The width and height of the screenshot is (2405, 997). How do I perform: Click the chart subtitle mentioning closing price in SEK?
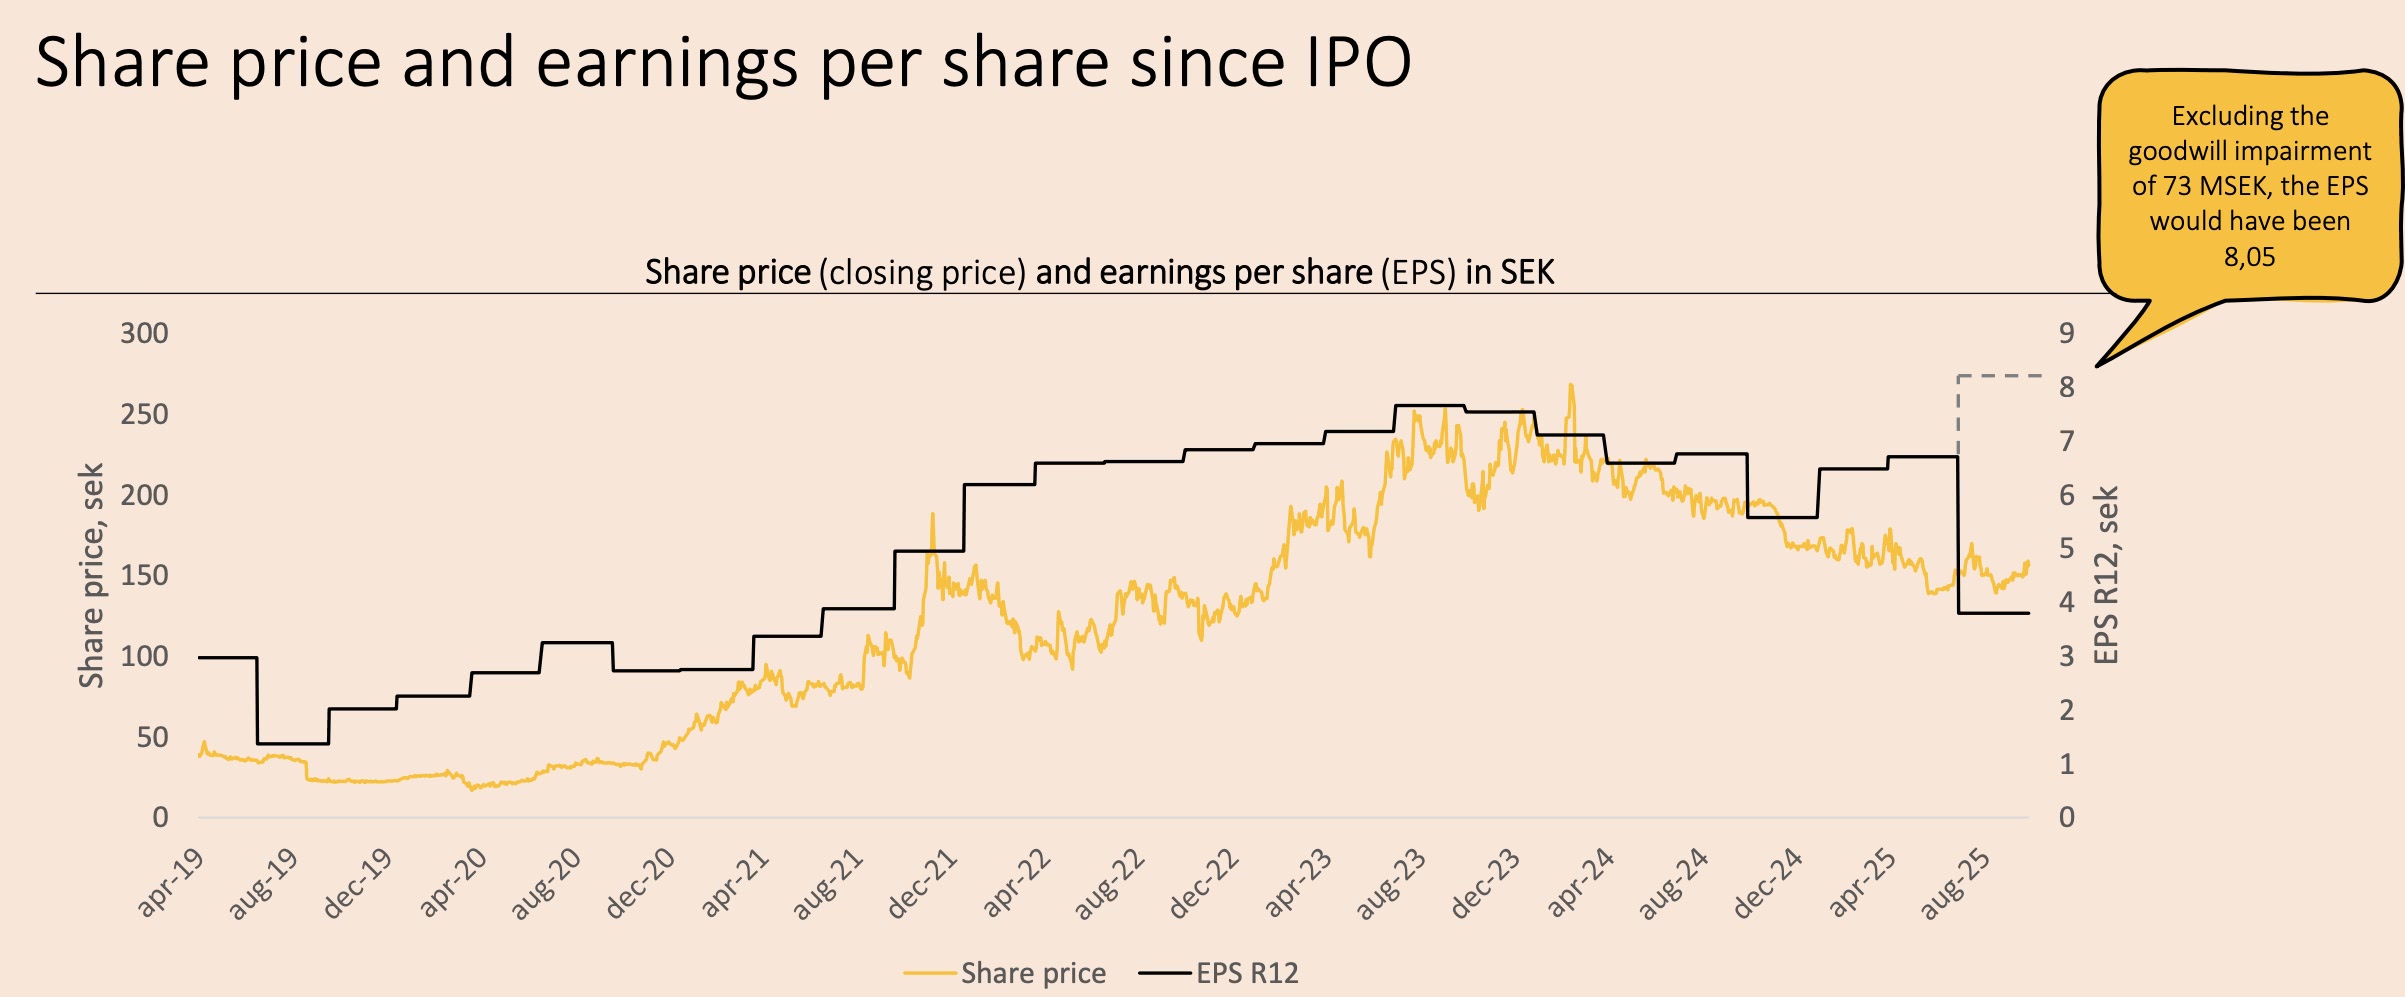pos(1098,272)
